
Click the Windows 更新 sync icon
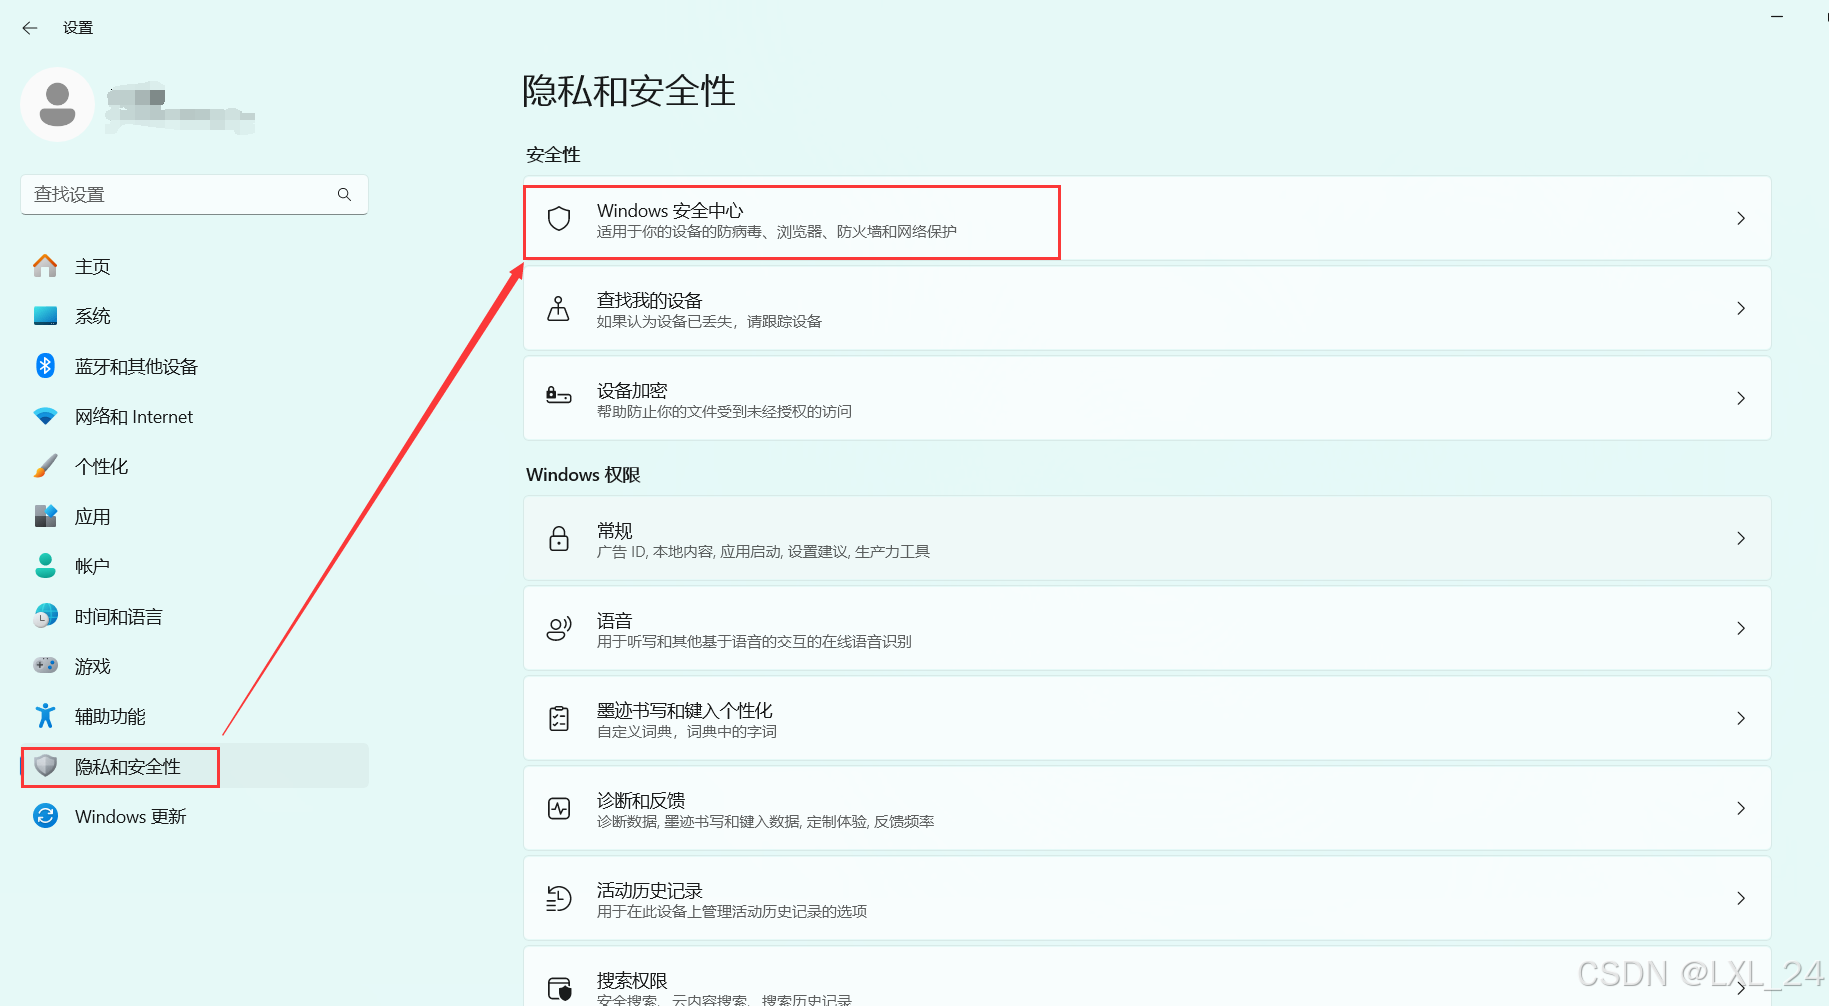pyautogui.click(x=45, y=816)
